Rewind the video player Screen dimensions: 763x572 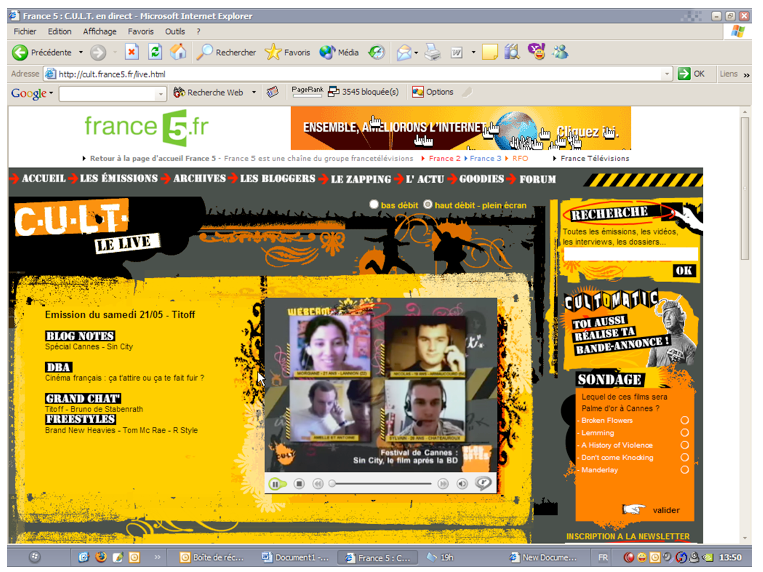click(x=318, y=484)
